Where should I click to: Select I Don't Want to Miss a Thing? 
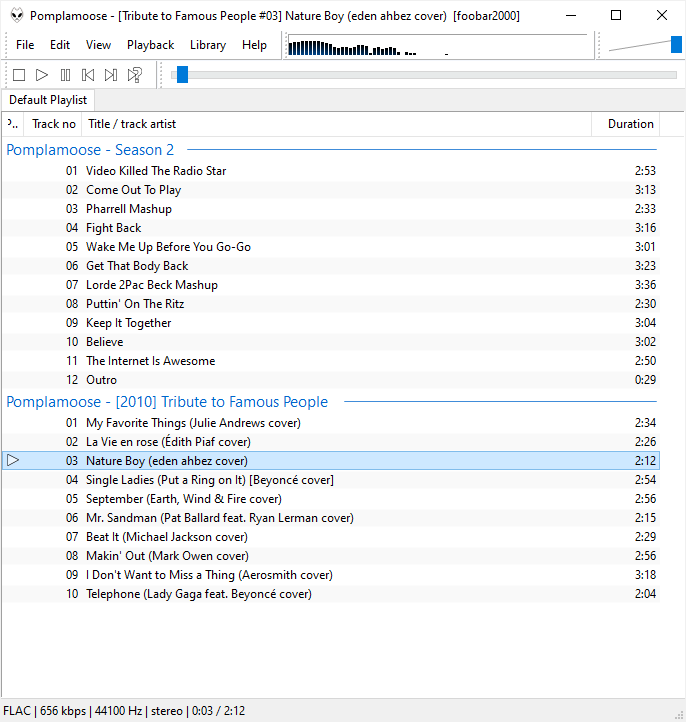click(x=331, y=575)
